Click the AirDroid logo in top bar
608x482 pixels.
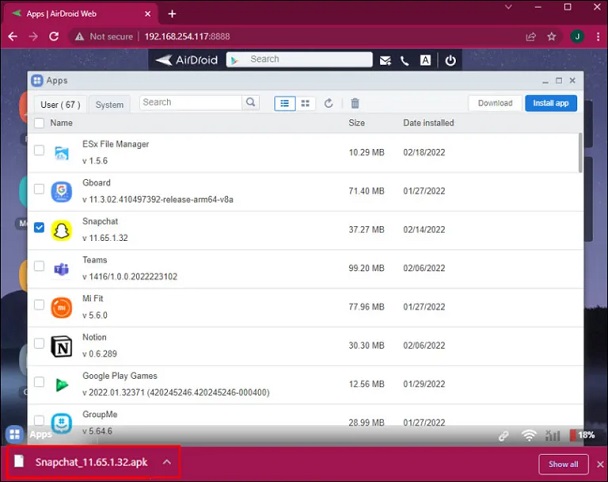tap(187, 60)
